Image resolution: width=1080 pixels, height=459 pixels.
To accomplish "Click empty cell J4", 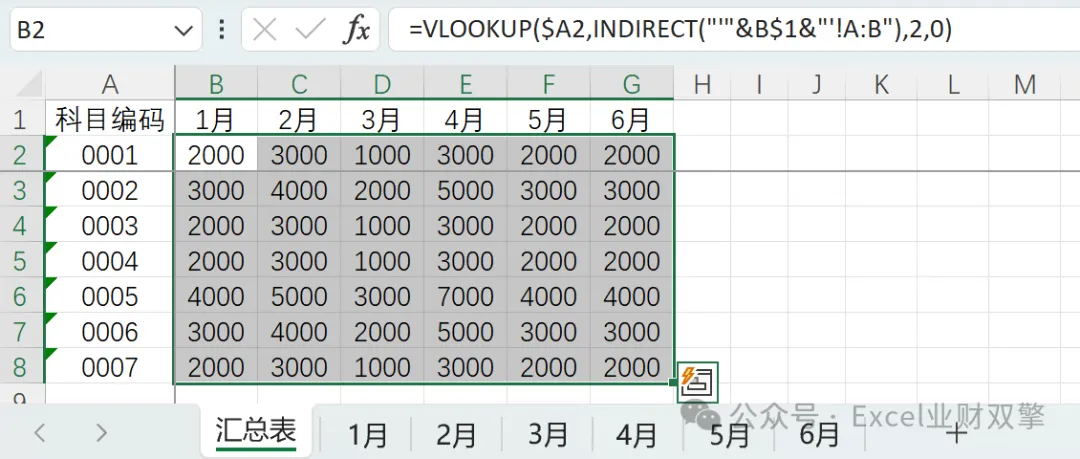I will click(817, 225).
